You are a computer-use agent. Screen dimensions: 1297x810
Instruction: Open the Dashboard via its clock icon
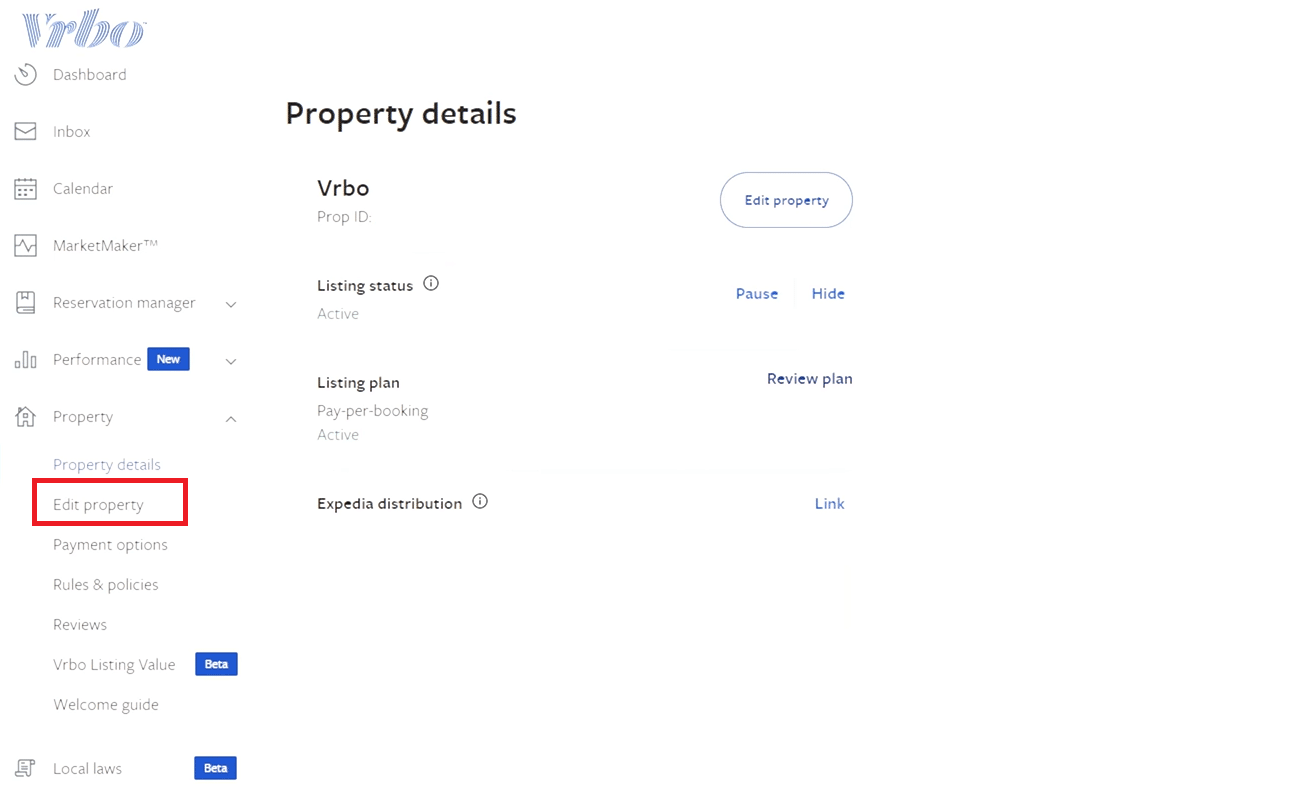pyautogui.click(x=24, y=74)
